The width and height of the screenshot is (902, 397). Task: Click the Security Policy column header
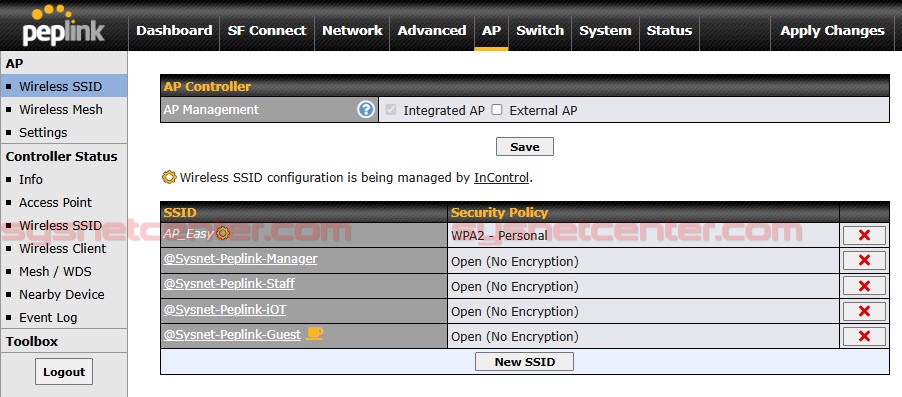[x=643, y=212]
